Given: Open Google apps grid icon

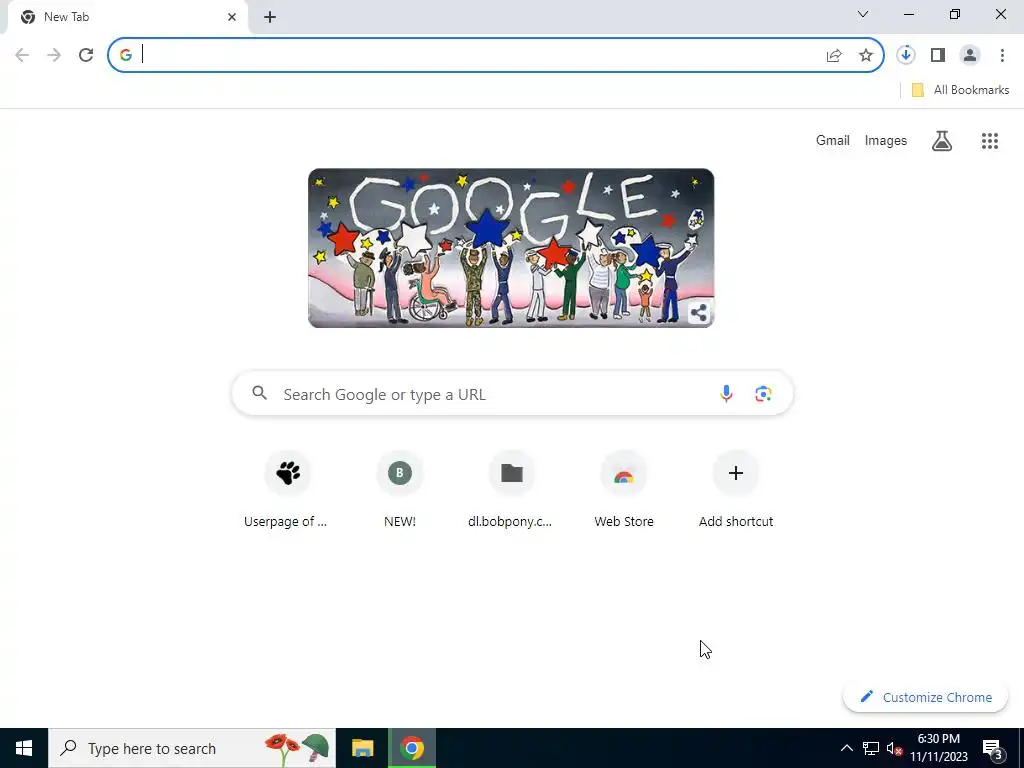Looking at the screenshot, I should [x=990, y=140].
